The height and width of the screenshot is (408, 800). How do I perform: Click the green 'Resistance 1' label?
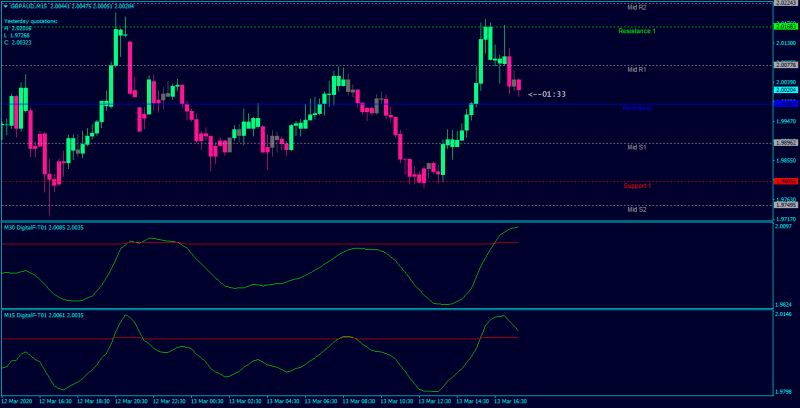[637, 31]
